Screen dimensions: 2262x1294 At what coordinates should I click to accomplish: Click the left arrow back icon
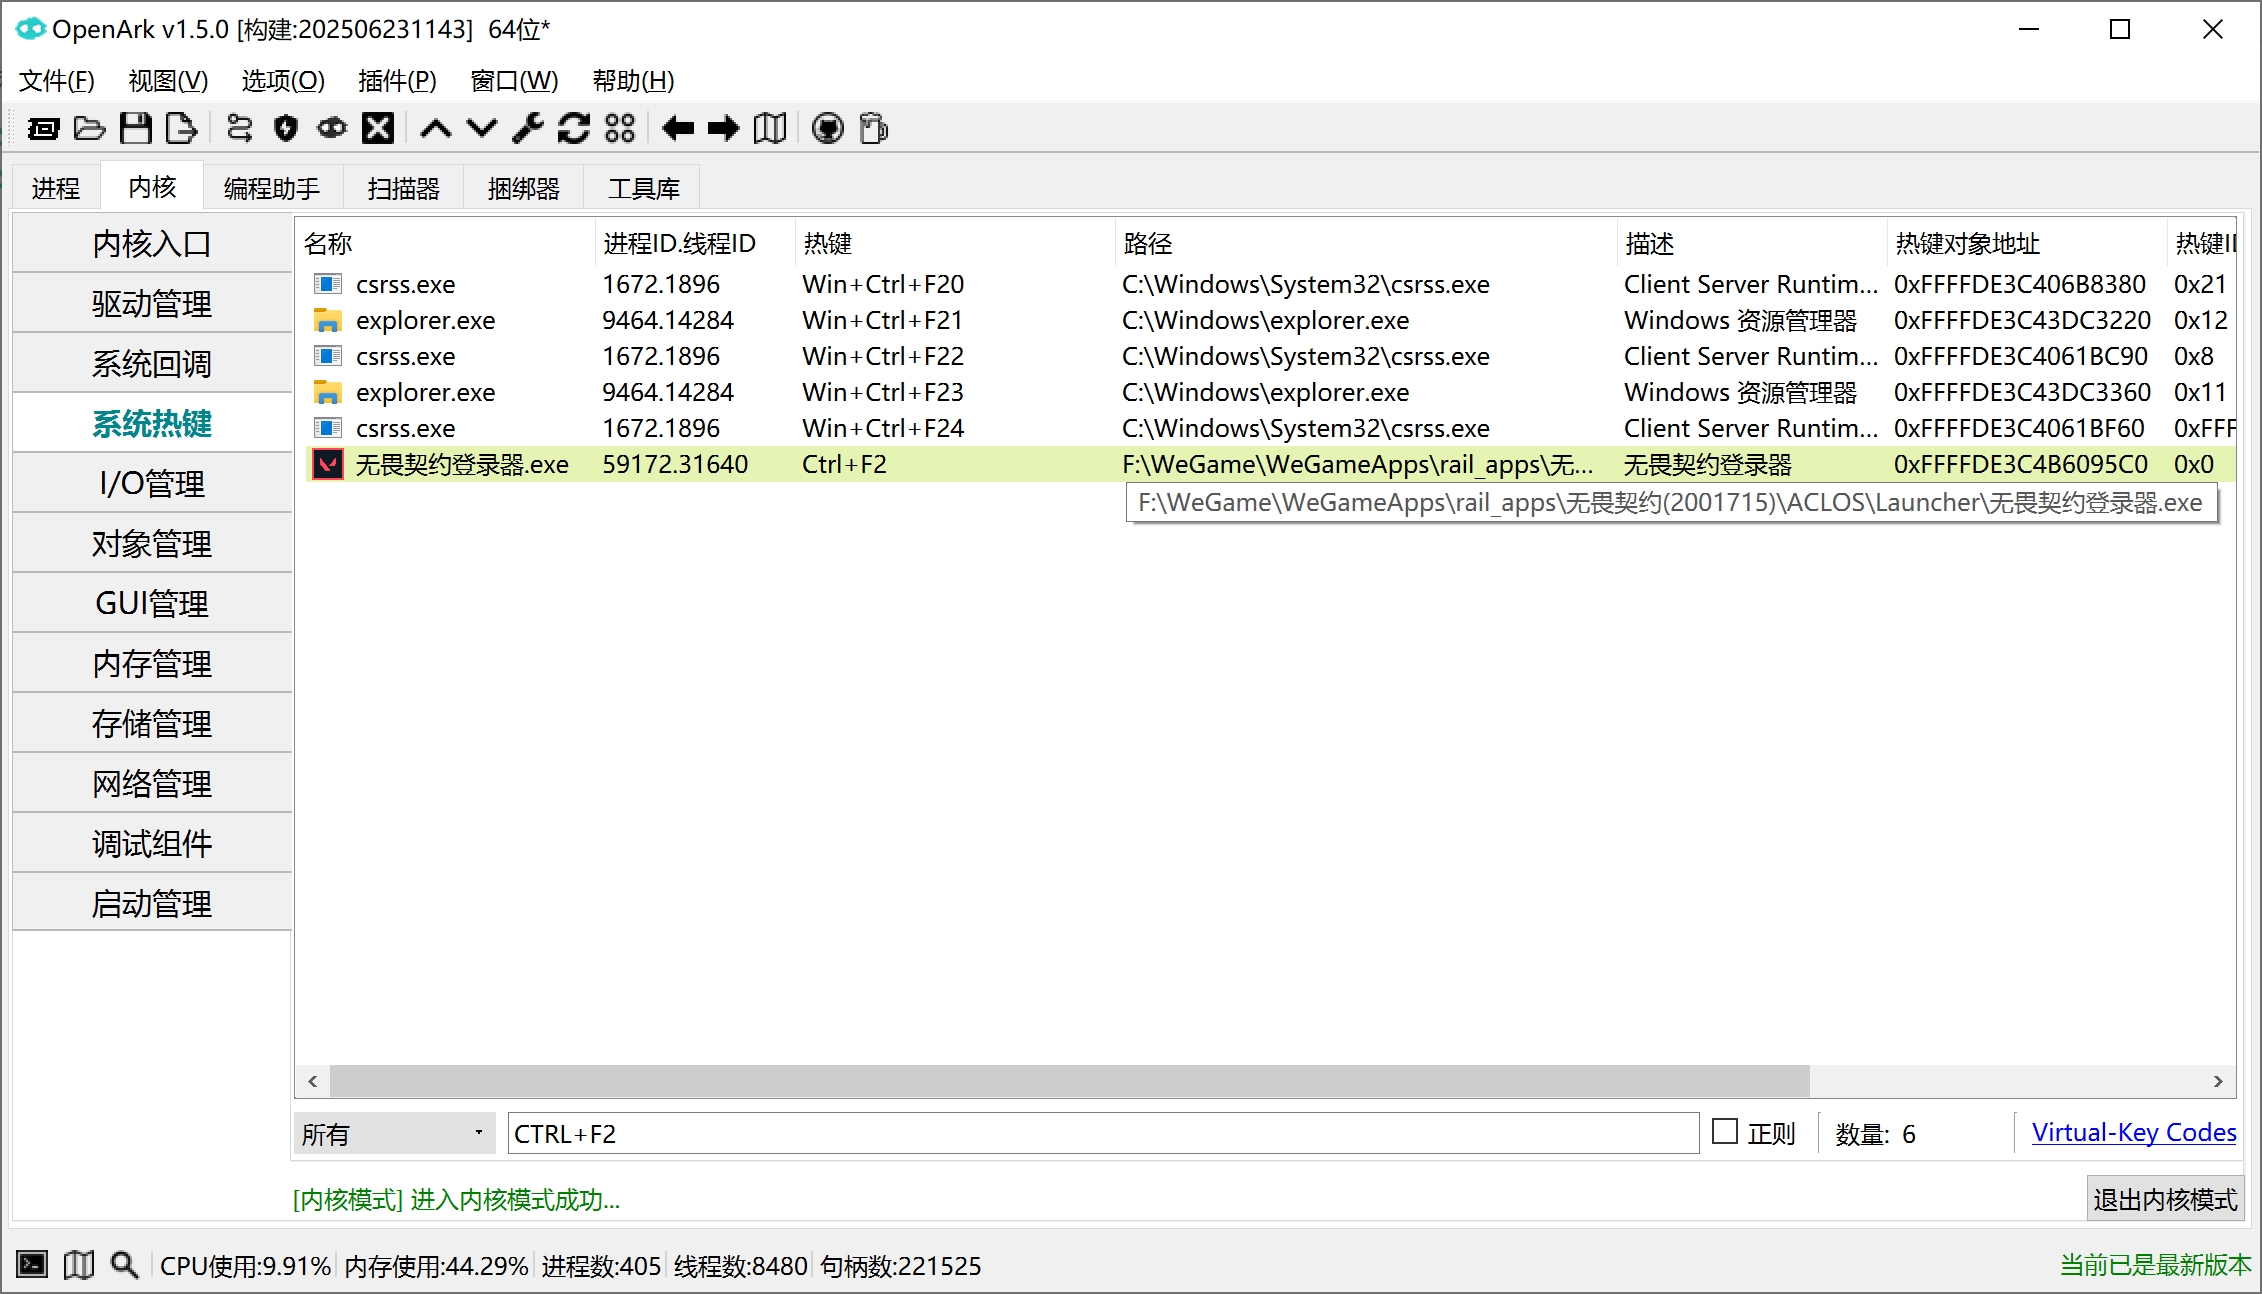point(678,128)
